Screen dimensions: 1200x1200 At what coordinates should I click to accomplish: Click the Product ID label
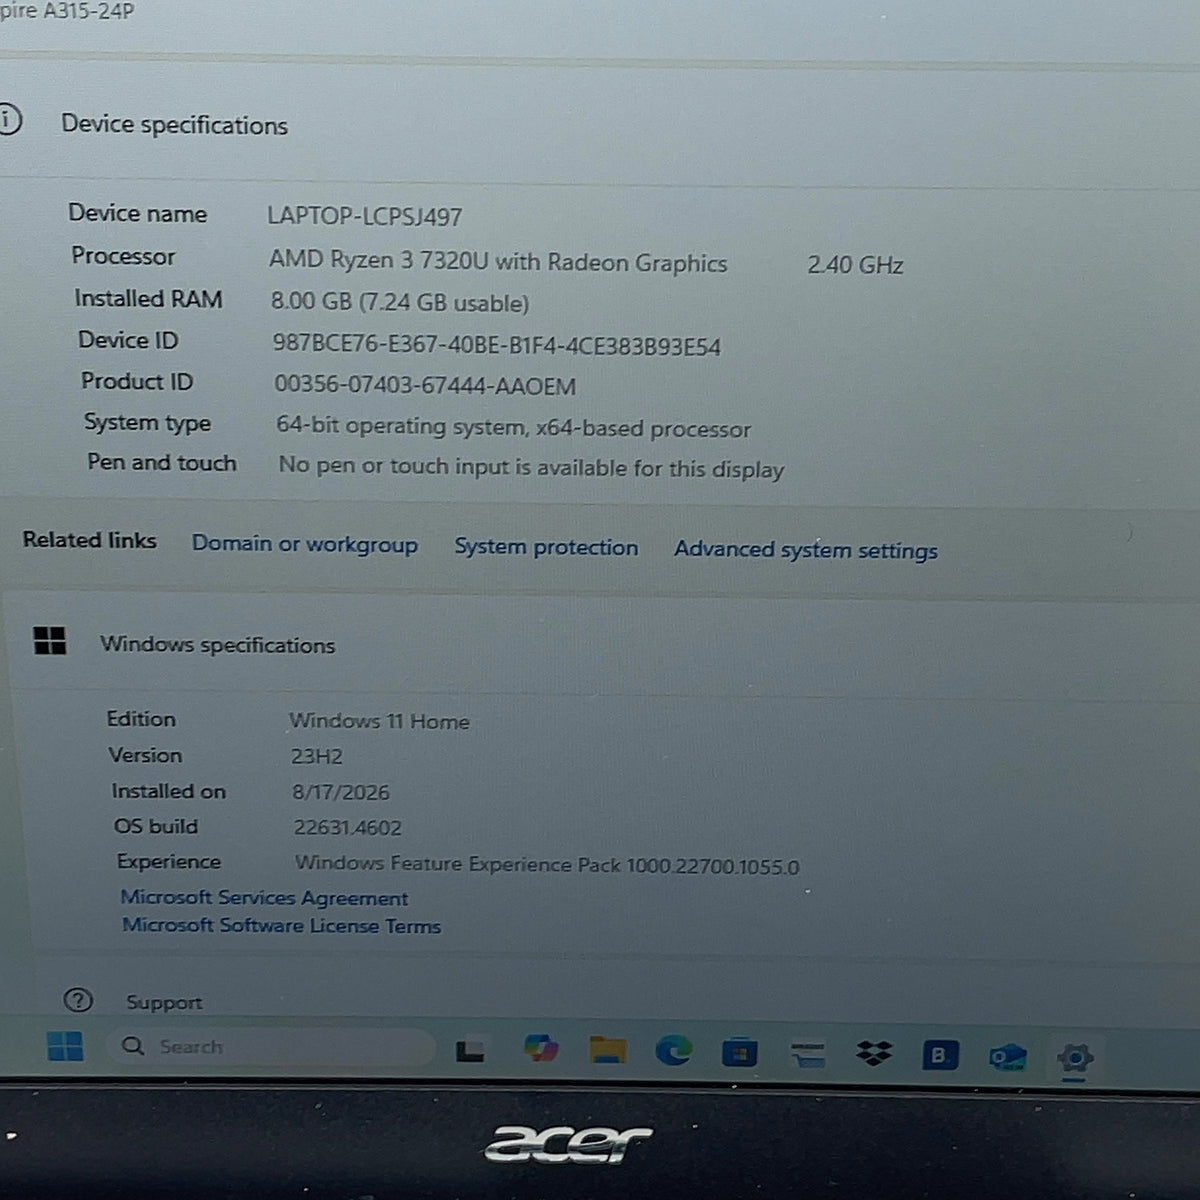click(137, 381)
